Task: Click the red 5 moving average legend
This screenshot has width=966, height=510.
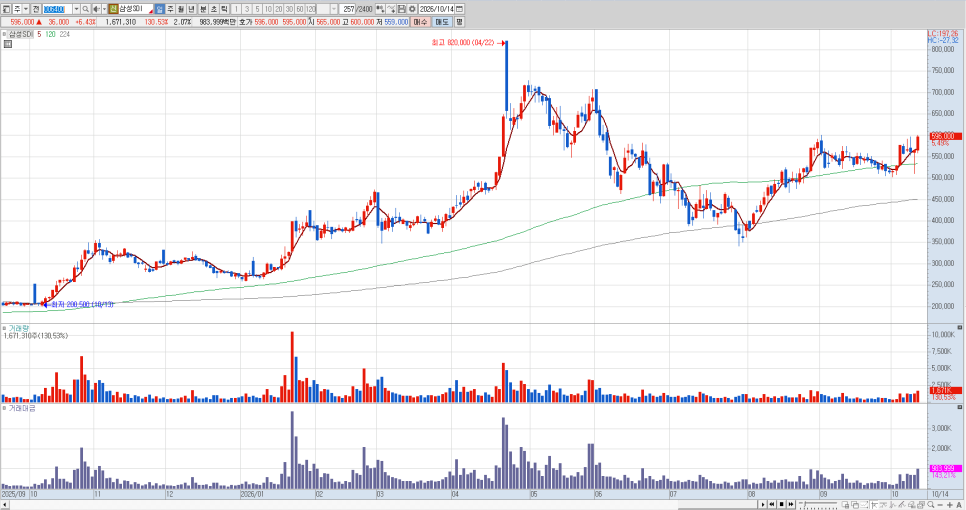Action: click(x=39, y=34)
